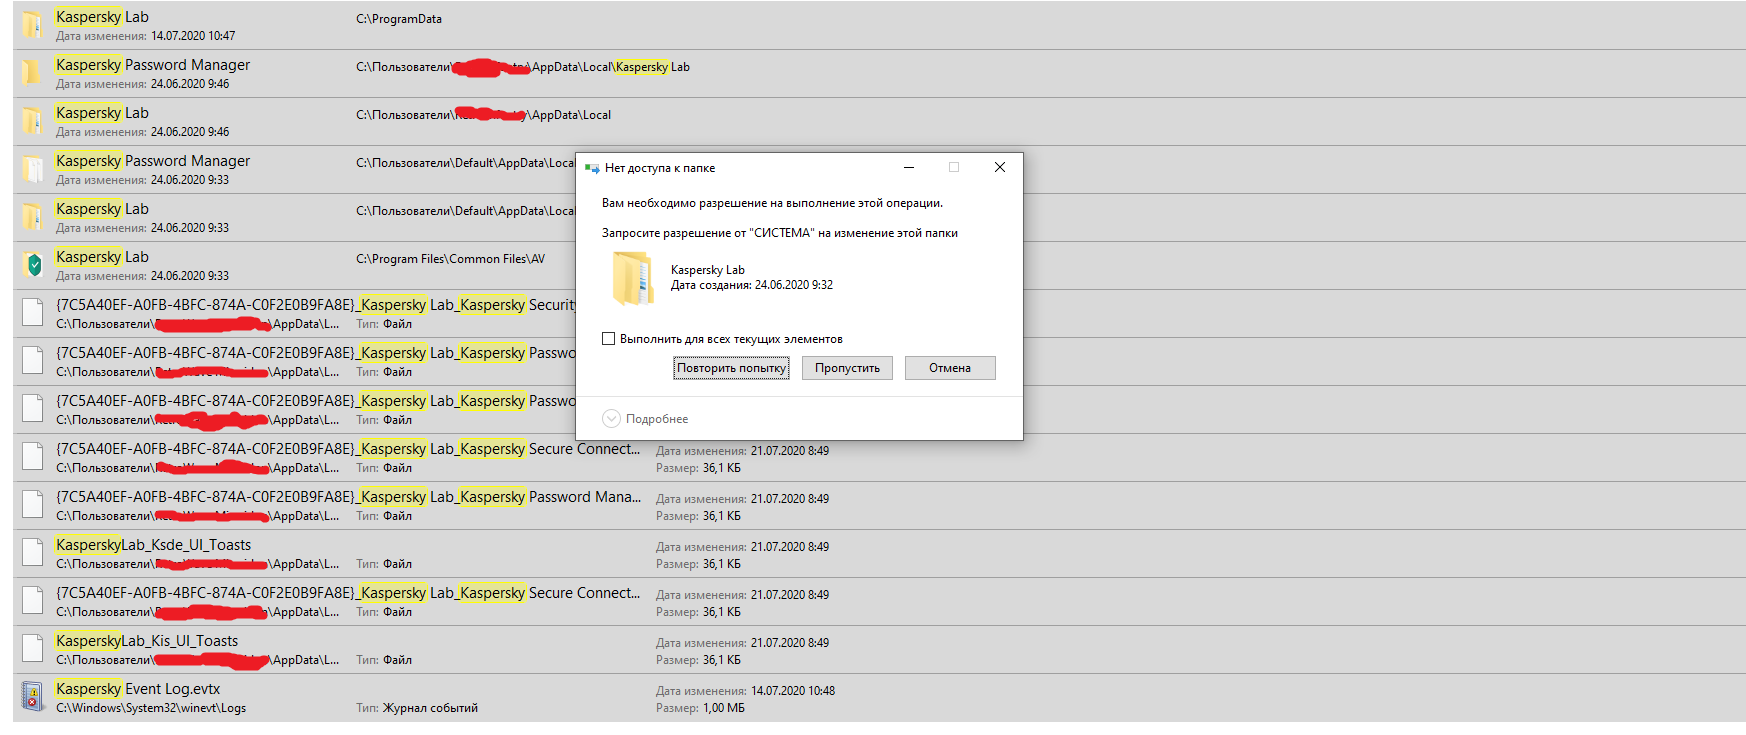This screenshot has height=735, width=1746.
Task: Click path C:\ProgramData text
Action: click(399, 19)
